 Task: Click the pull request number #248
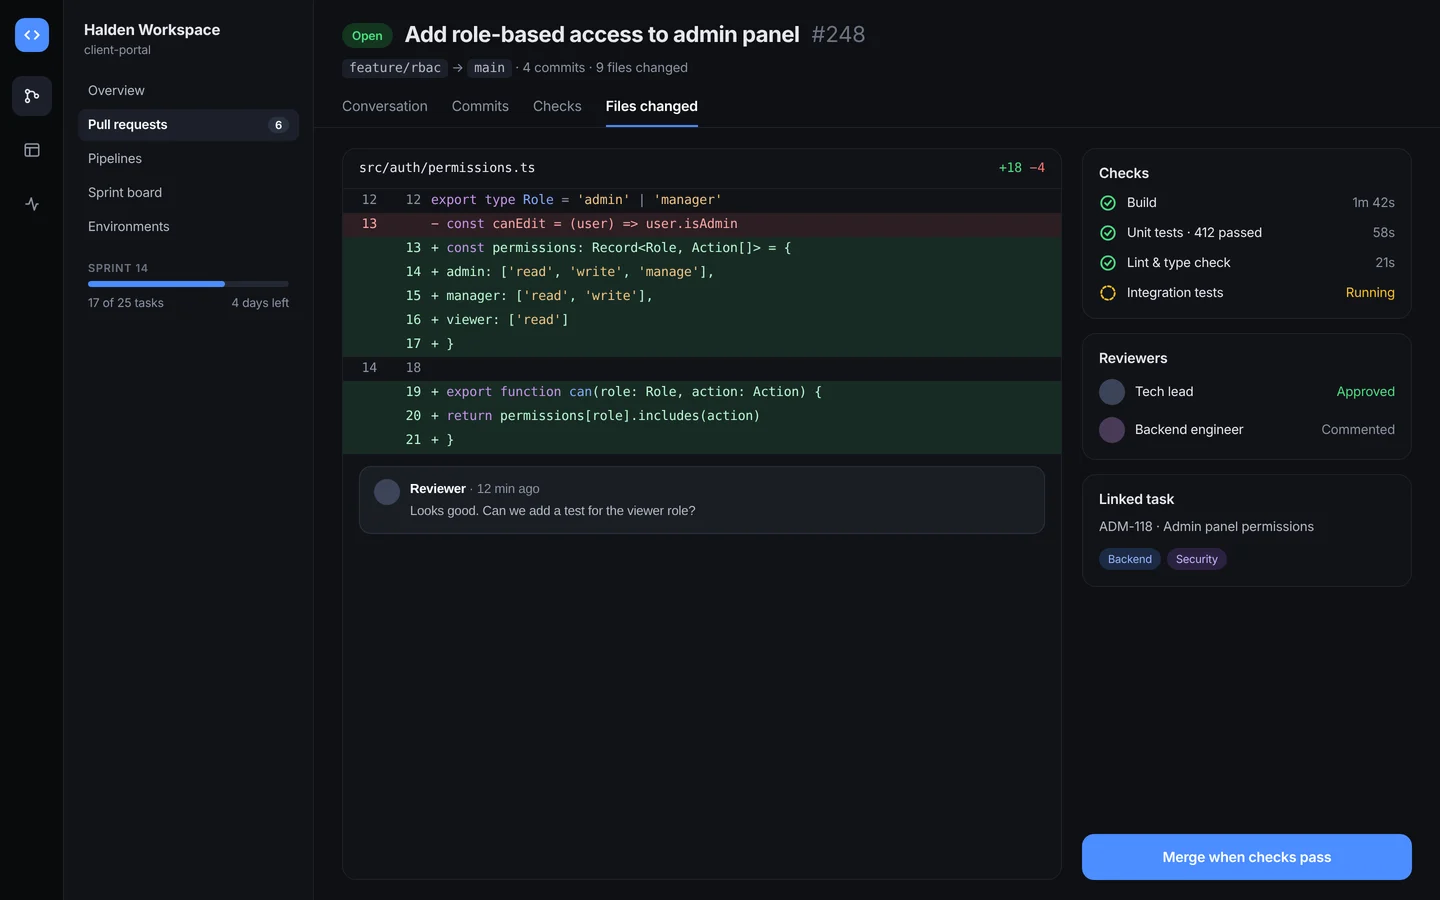click(838, 35)
